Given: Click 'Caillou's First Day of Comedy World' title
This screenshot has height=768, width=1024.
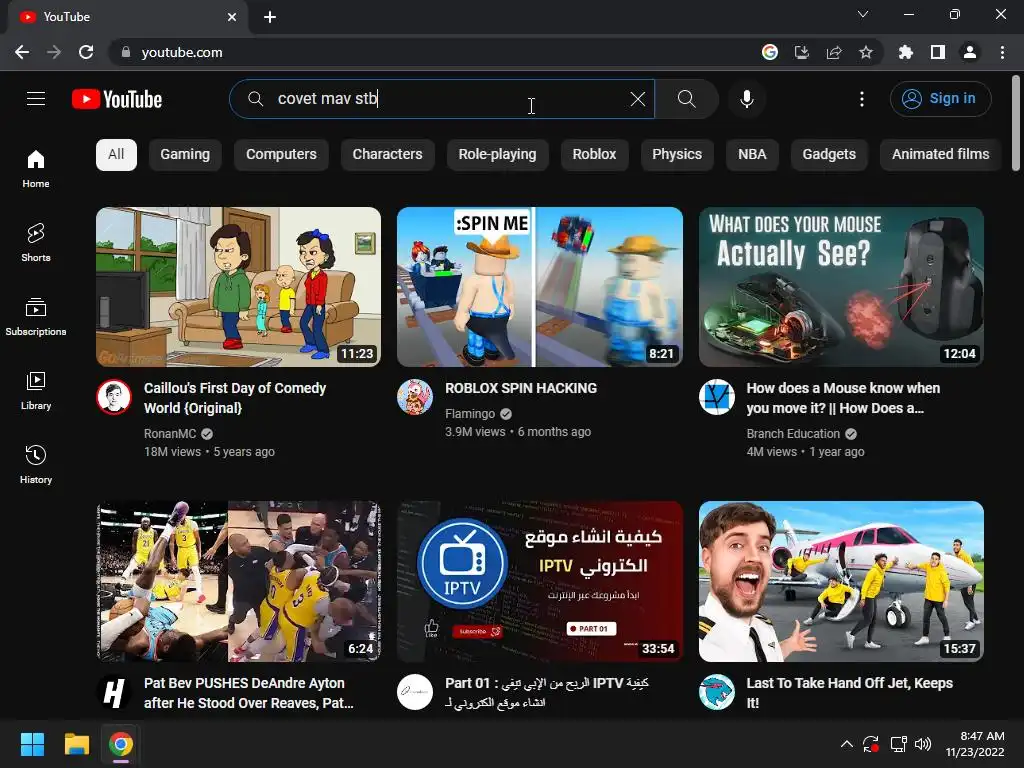Looking at the screenshot, I should pos(235,398).
